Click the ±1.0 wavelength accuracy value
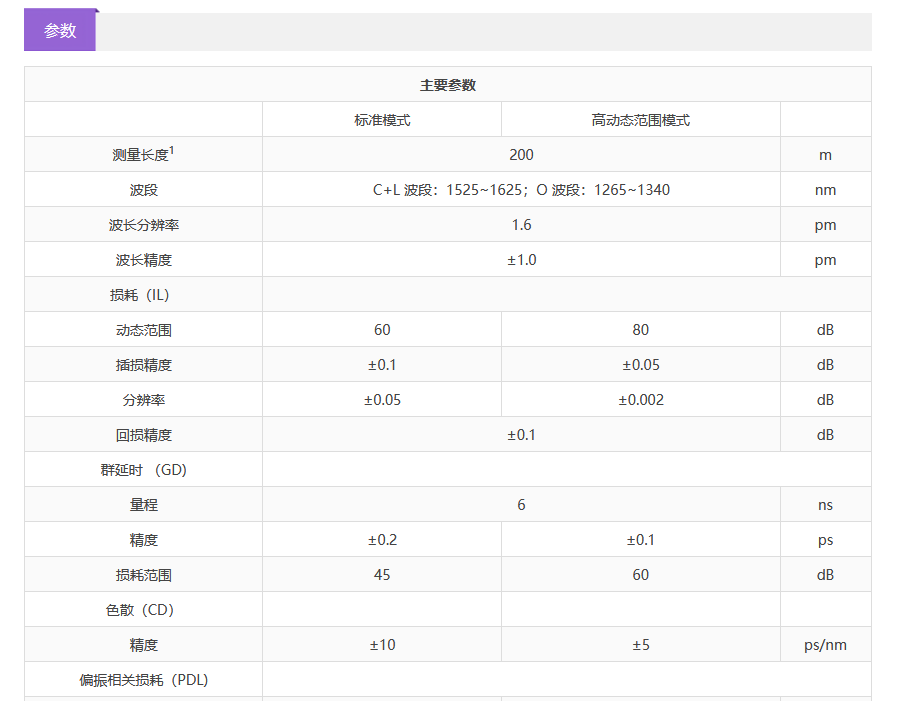Screen dimensions: 919x701 (x=521, y=260)
